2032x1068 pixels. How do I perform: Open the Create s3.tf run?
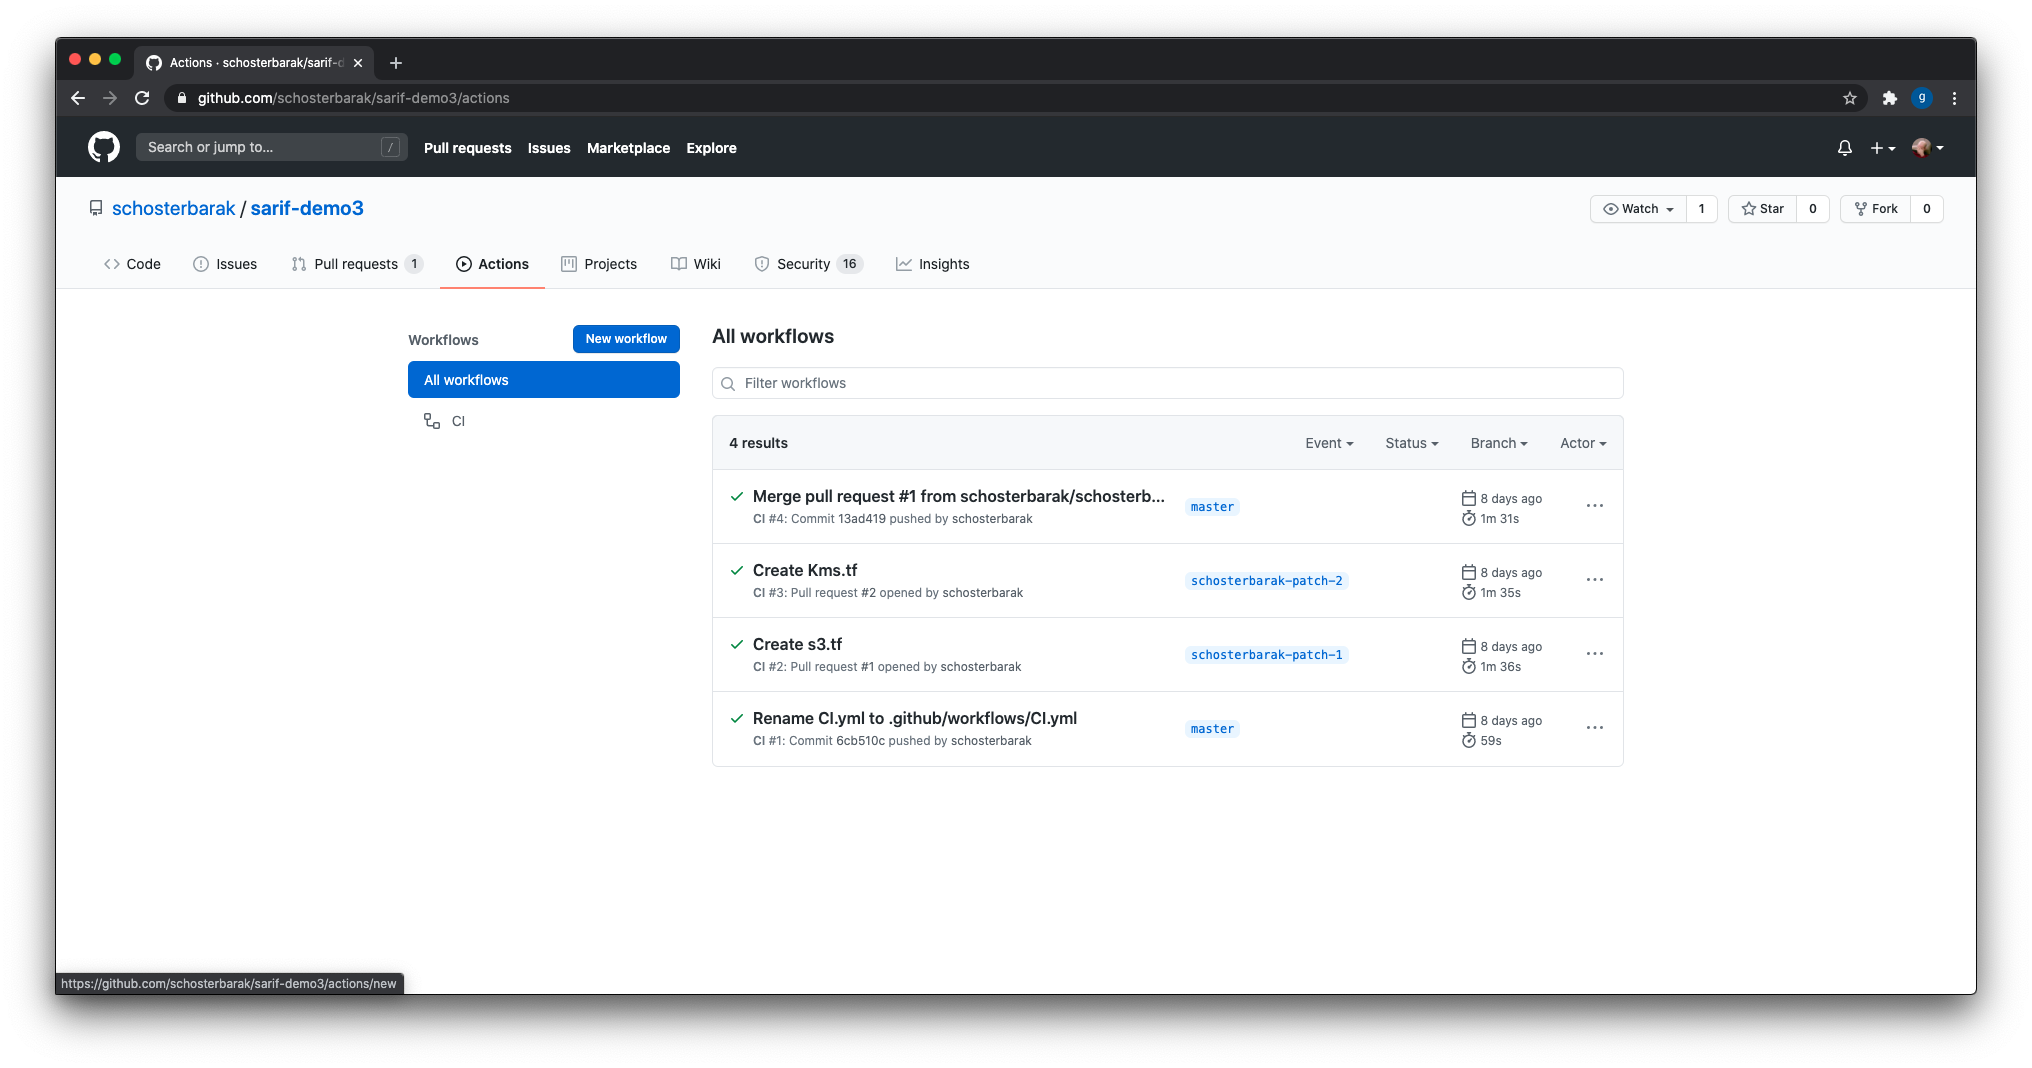point(797,645)
